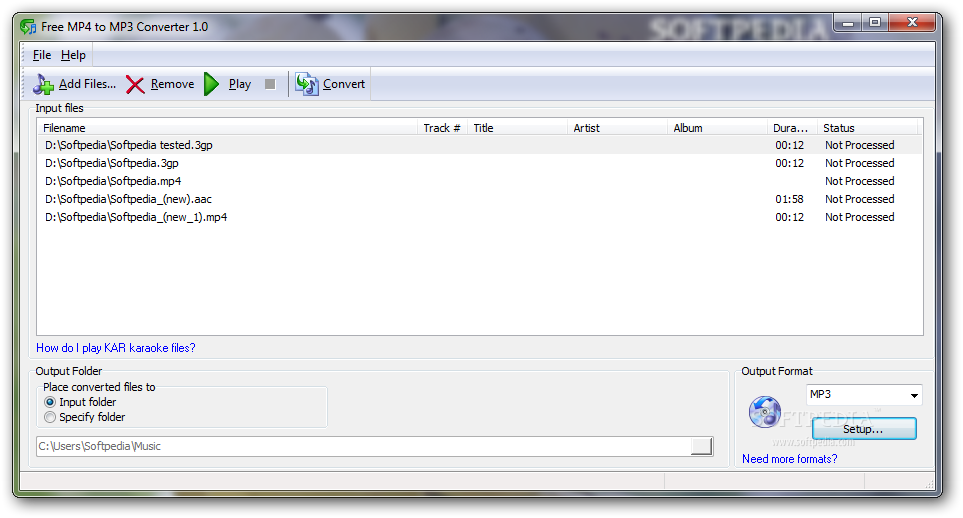Sort by the Dura... column header
The image size is (963, 518).
pos(792,128)
